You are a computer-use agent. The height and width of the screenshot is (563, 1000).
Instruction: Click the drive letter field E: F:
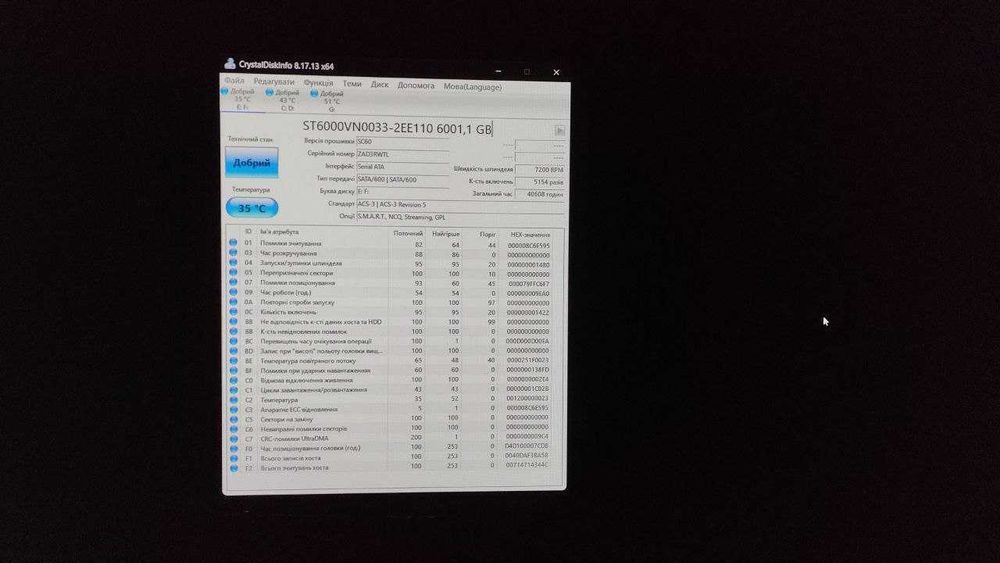(402, 192)
